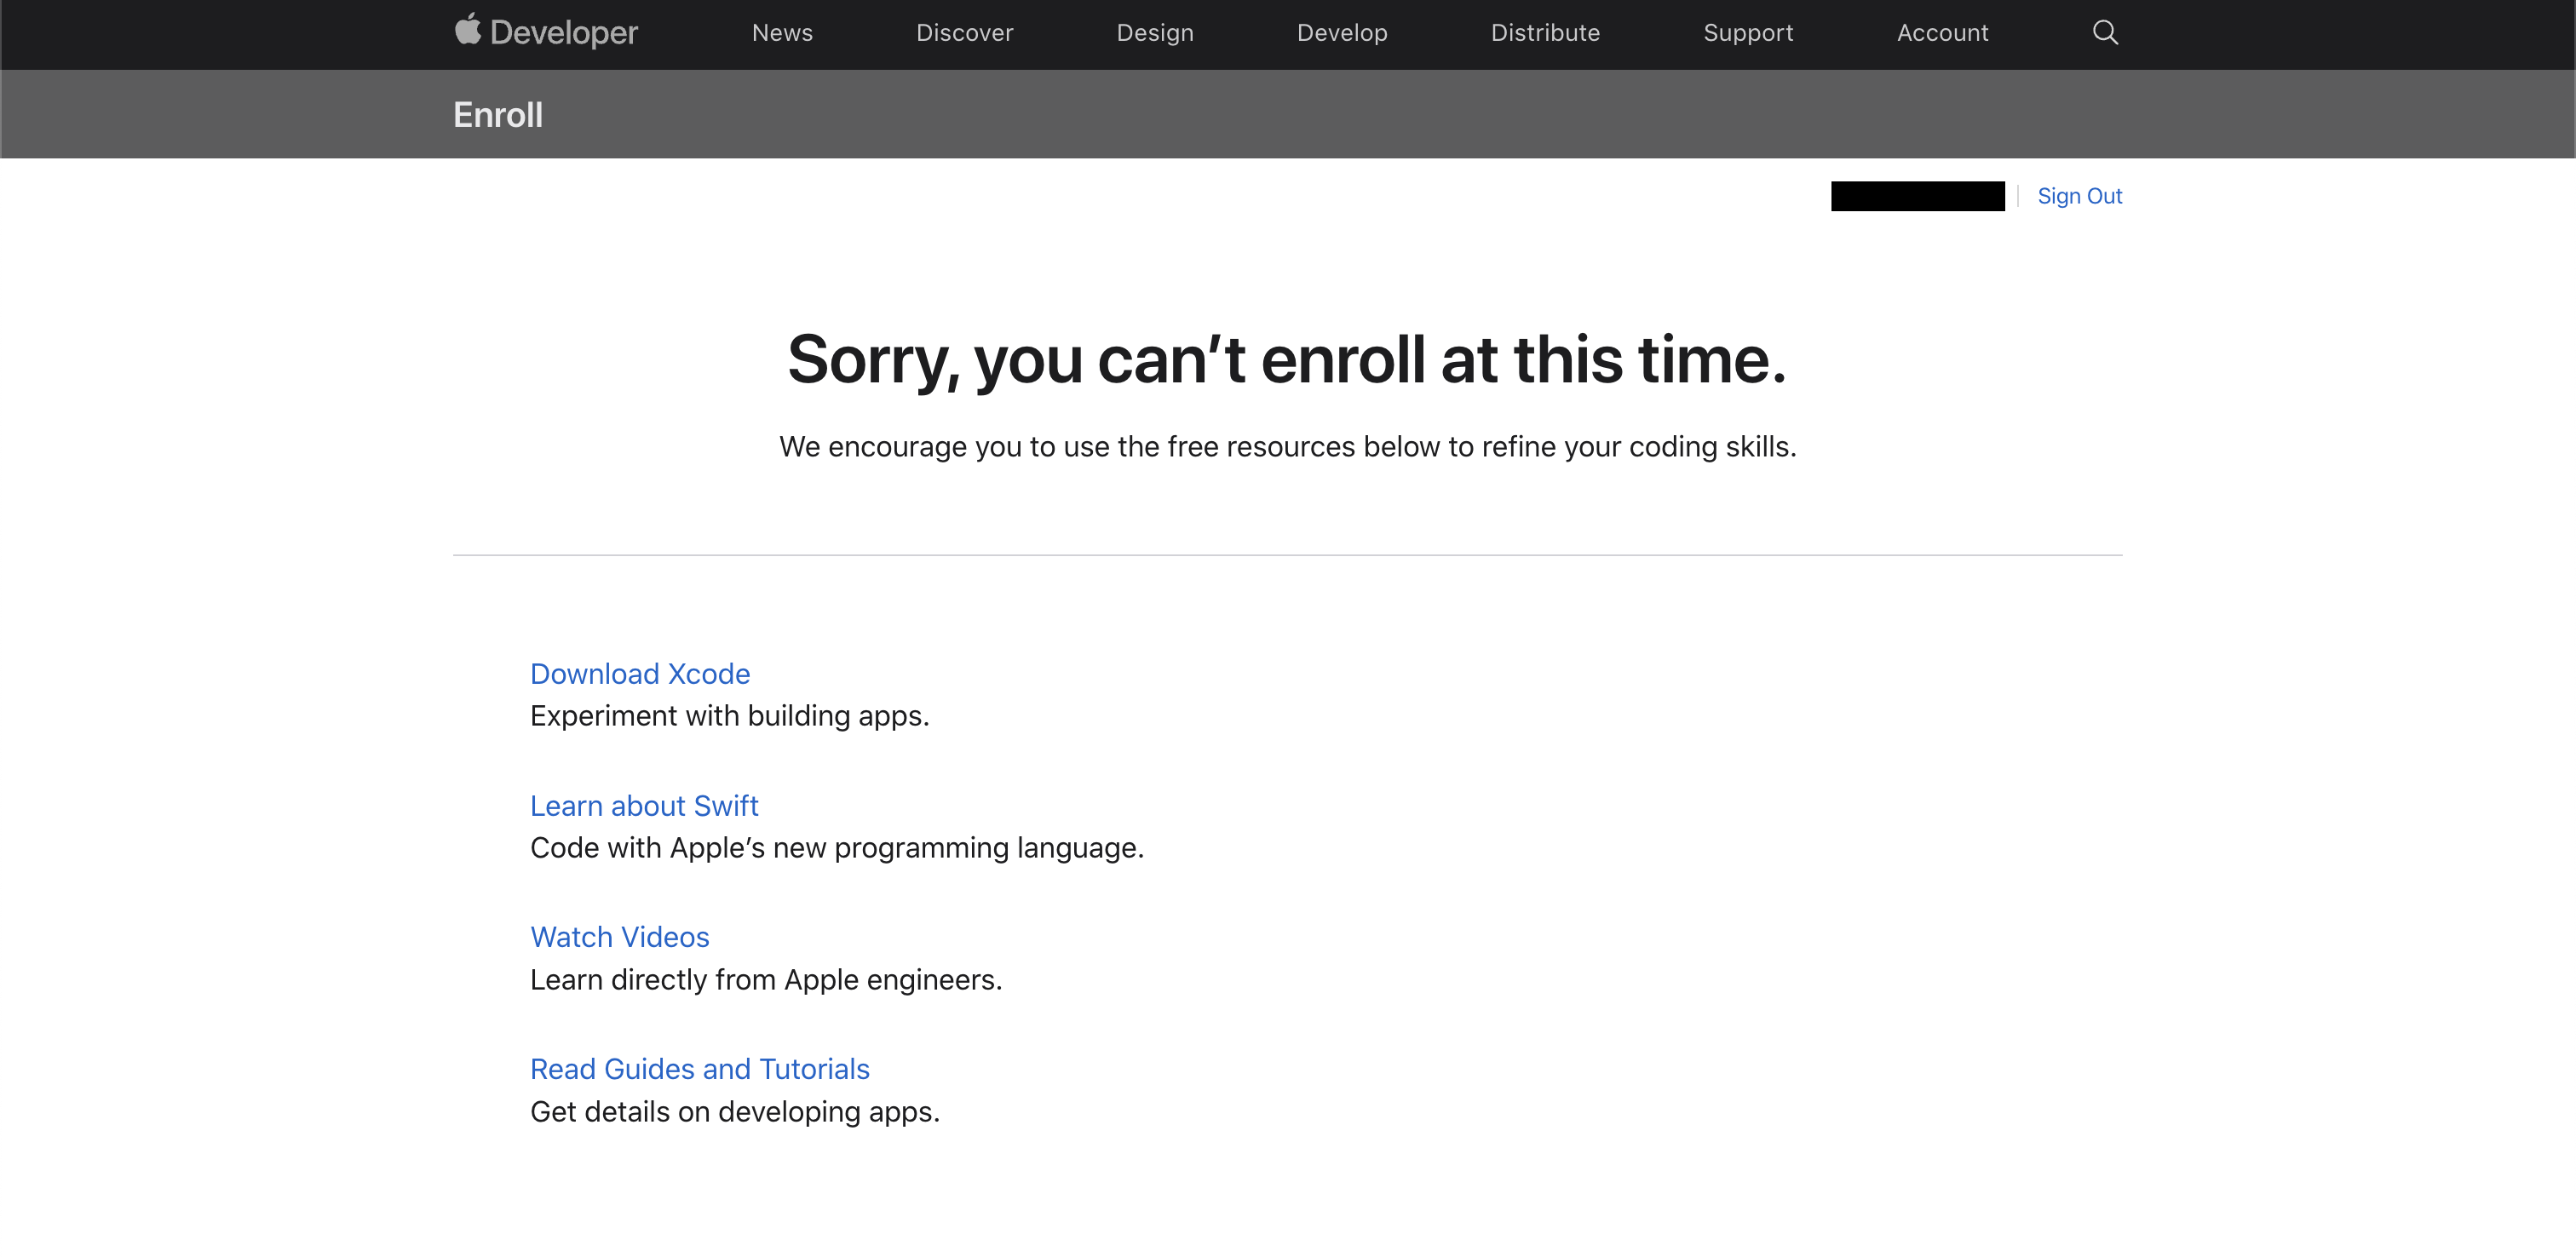
Task: Go to the Discover section
Action: 964,33
